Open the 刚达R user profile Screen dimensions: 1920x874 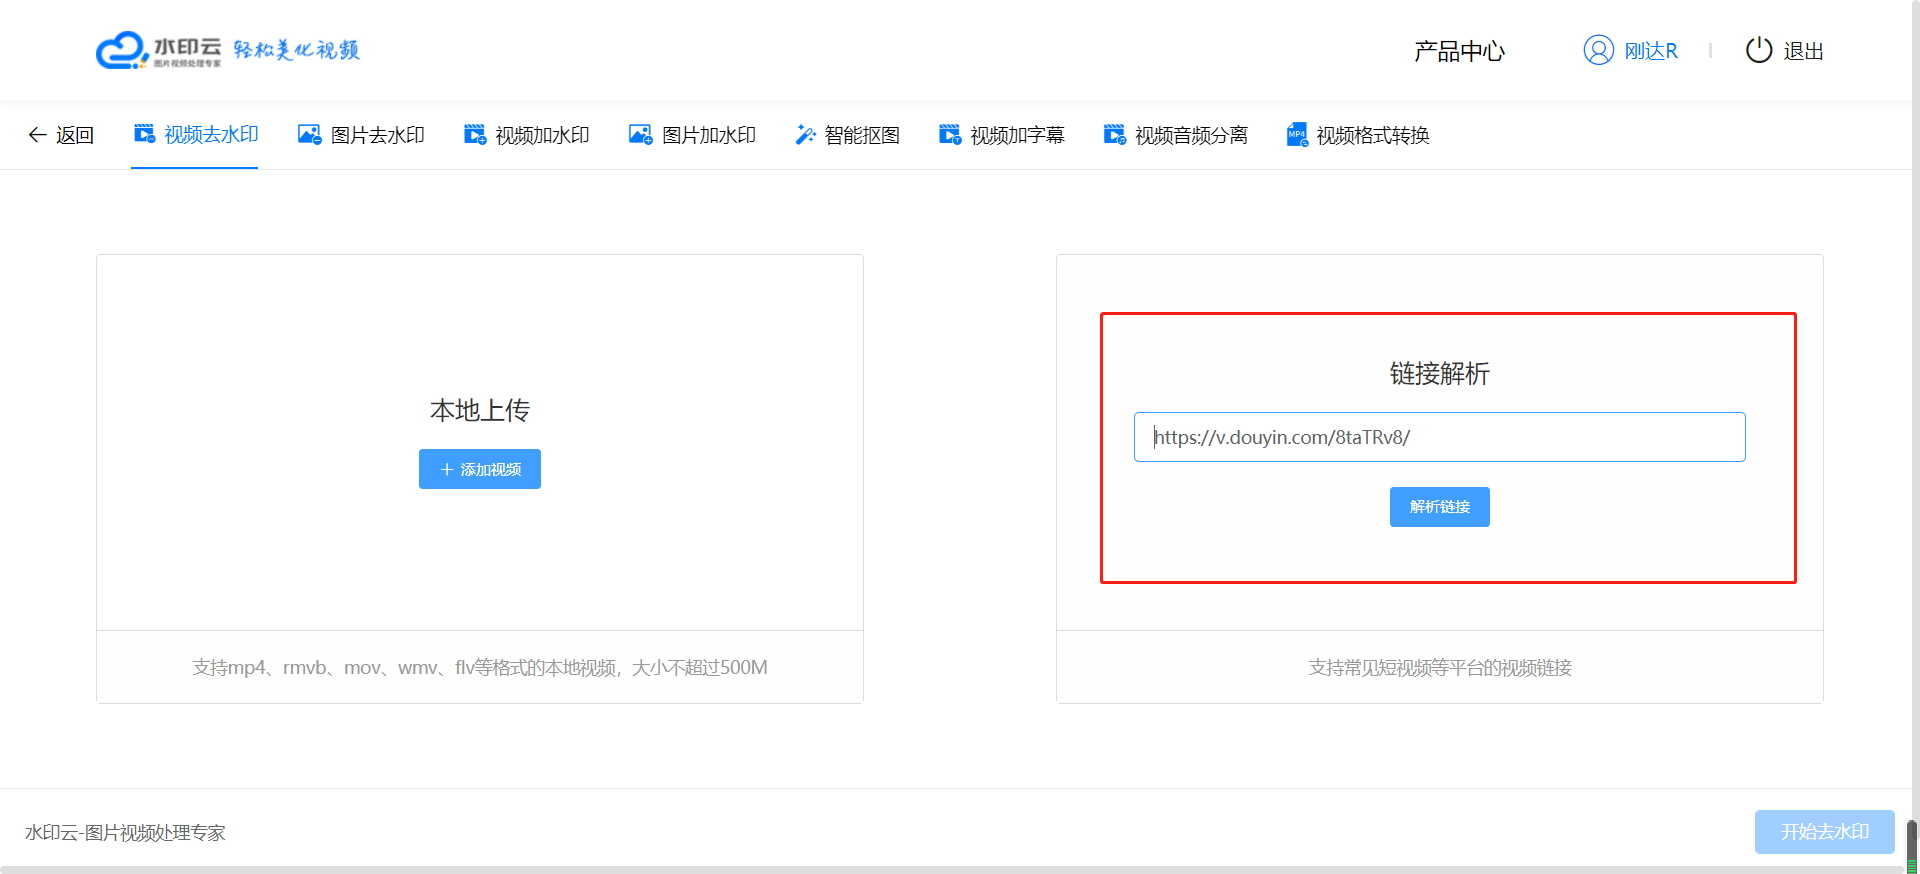coord(1631,50)
